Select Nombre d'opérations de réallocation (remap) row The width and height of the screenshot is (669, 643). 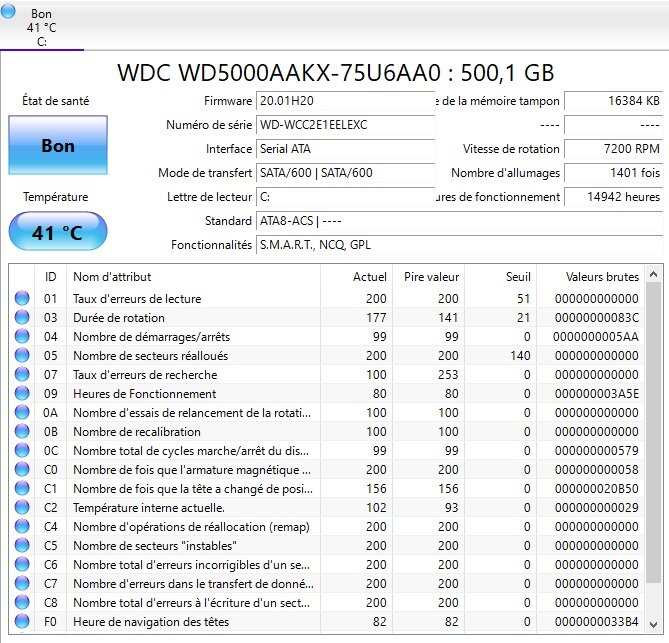(191, 527)
